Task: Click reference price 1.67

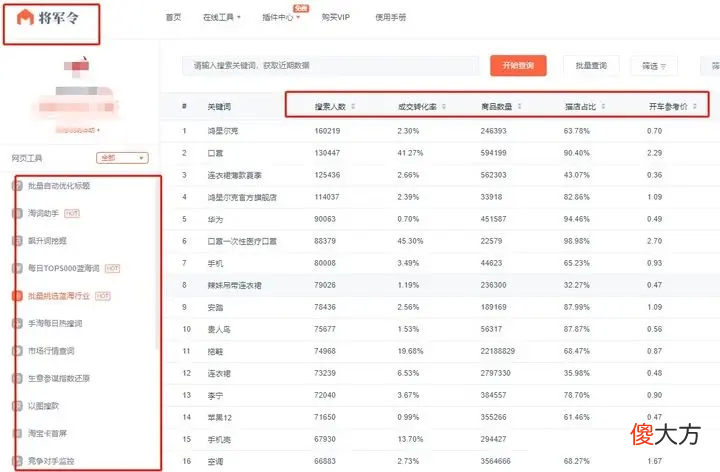Action: tap(654, 461)
